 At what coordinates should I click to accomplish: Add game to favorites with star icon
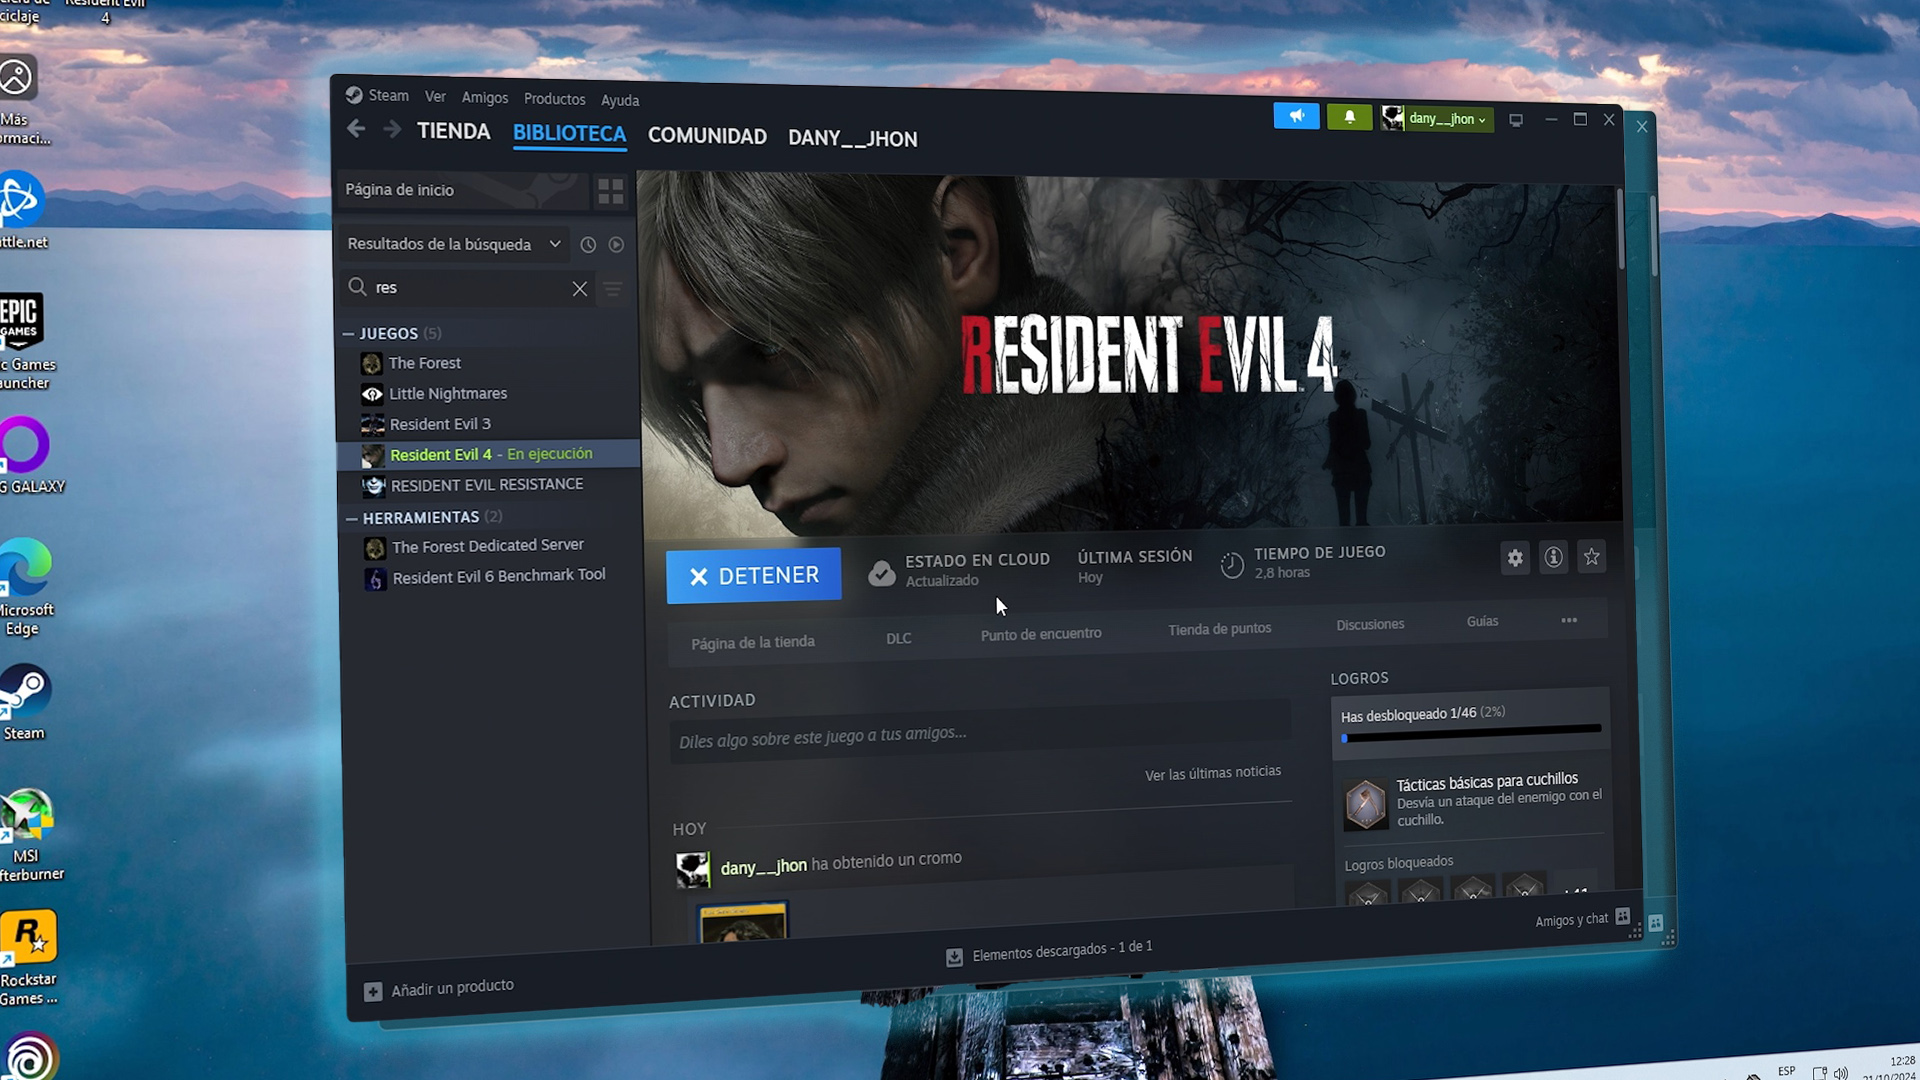click(x=1591, y=556)
